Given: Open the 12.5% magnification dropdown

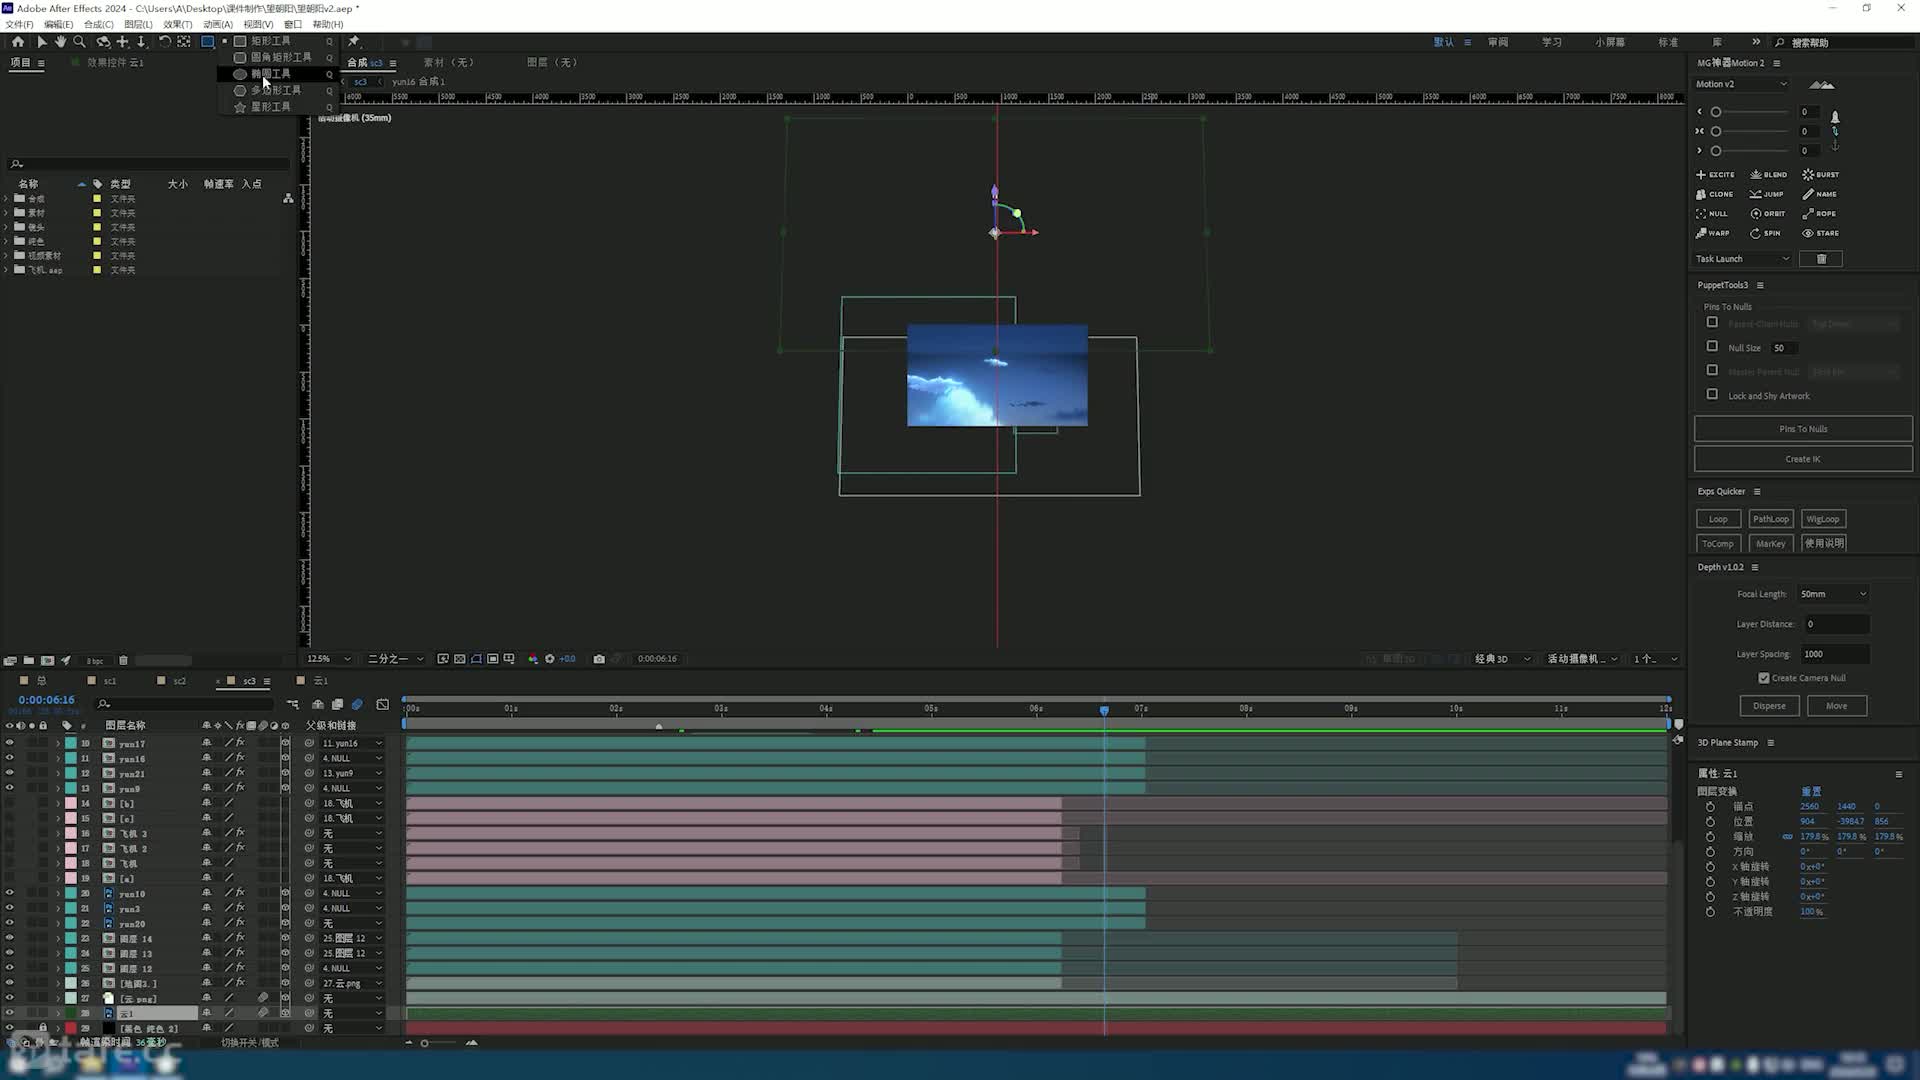Looking at the screenshot, I should [329, 659].
